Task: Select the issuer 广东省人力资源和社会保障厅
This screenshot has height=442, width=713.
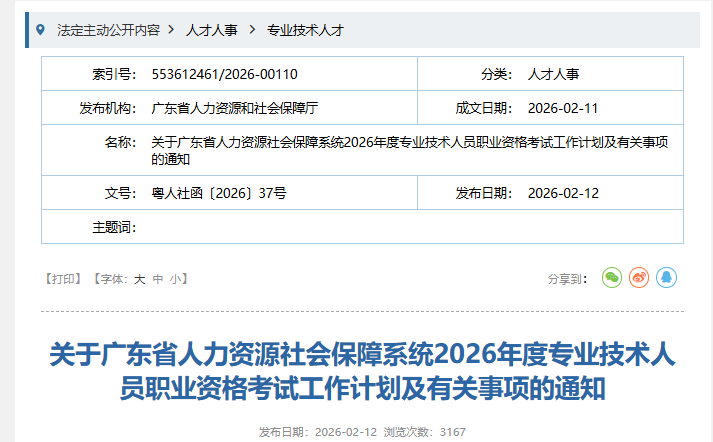Action: (234, 107)
